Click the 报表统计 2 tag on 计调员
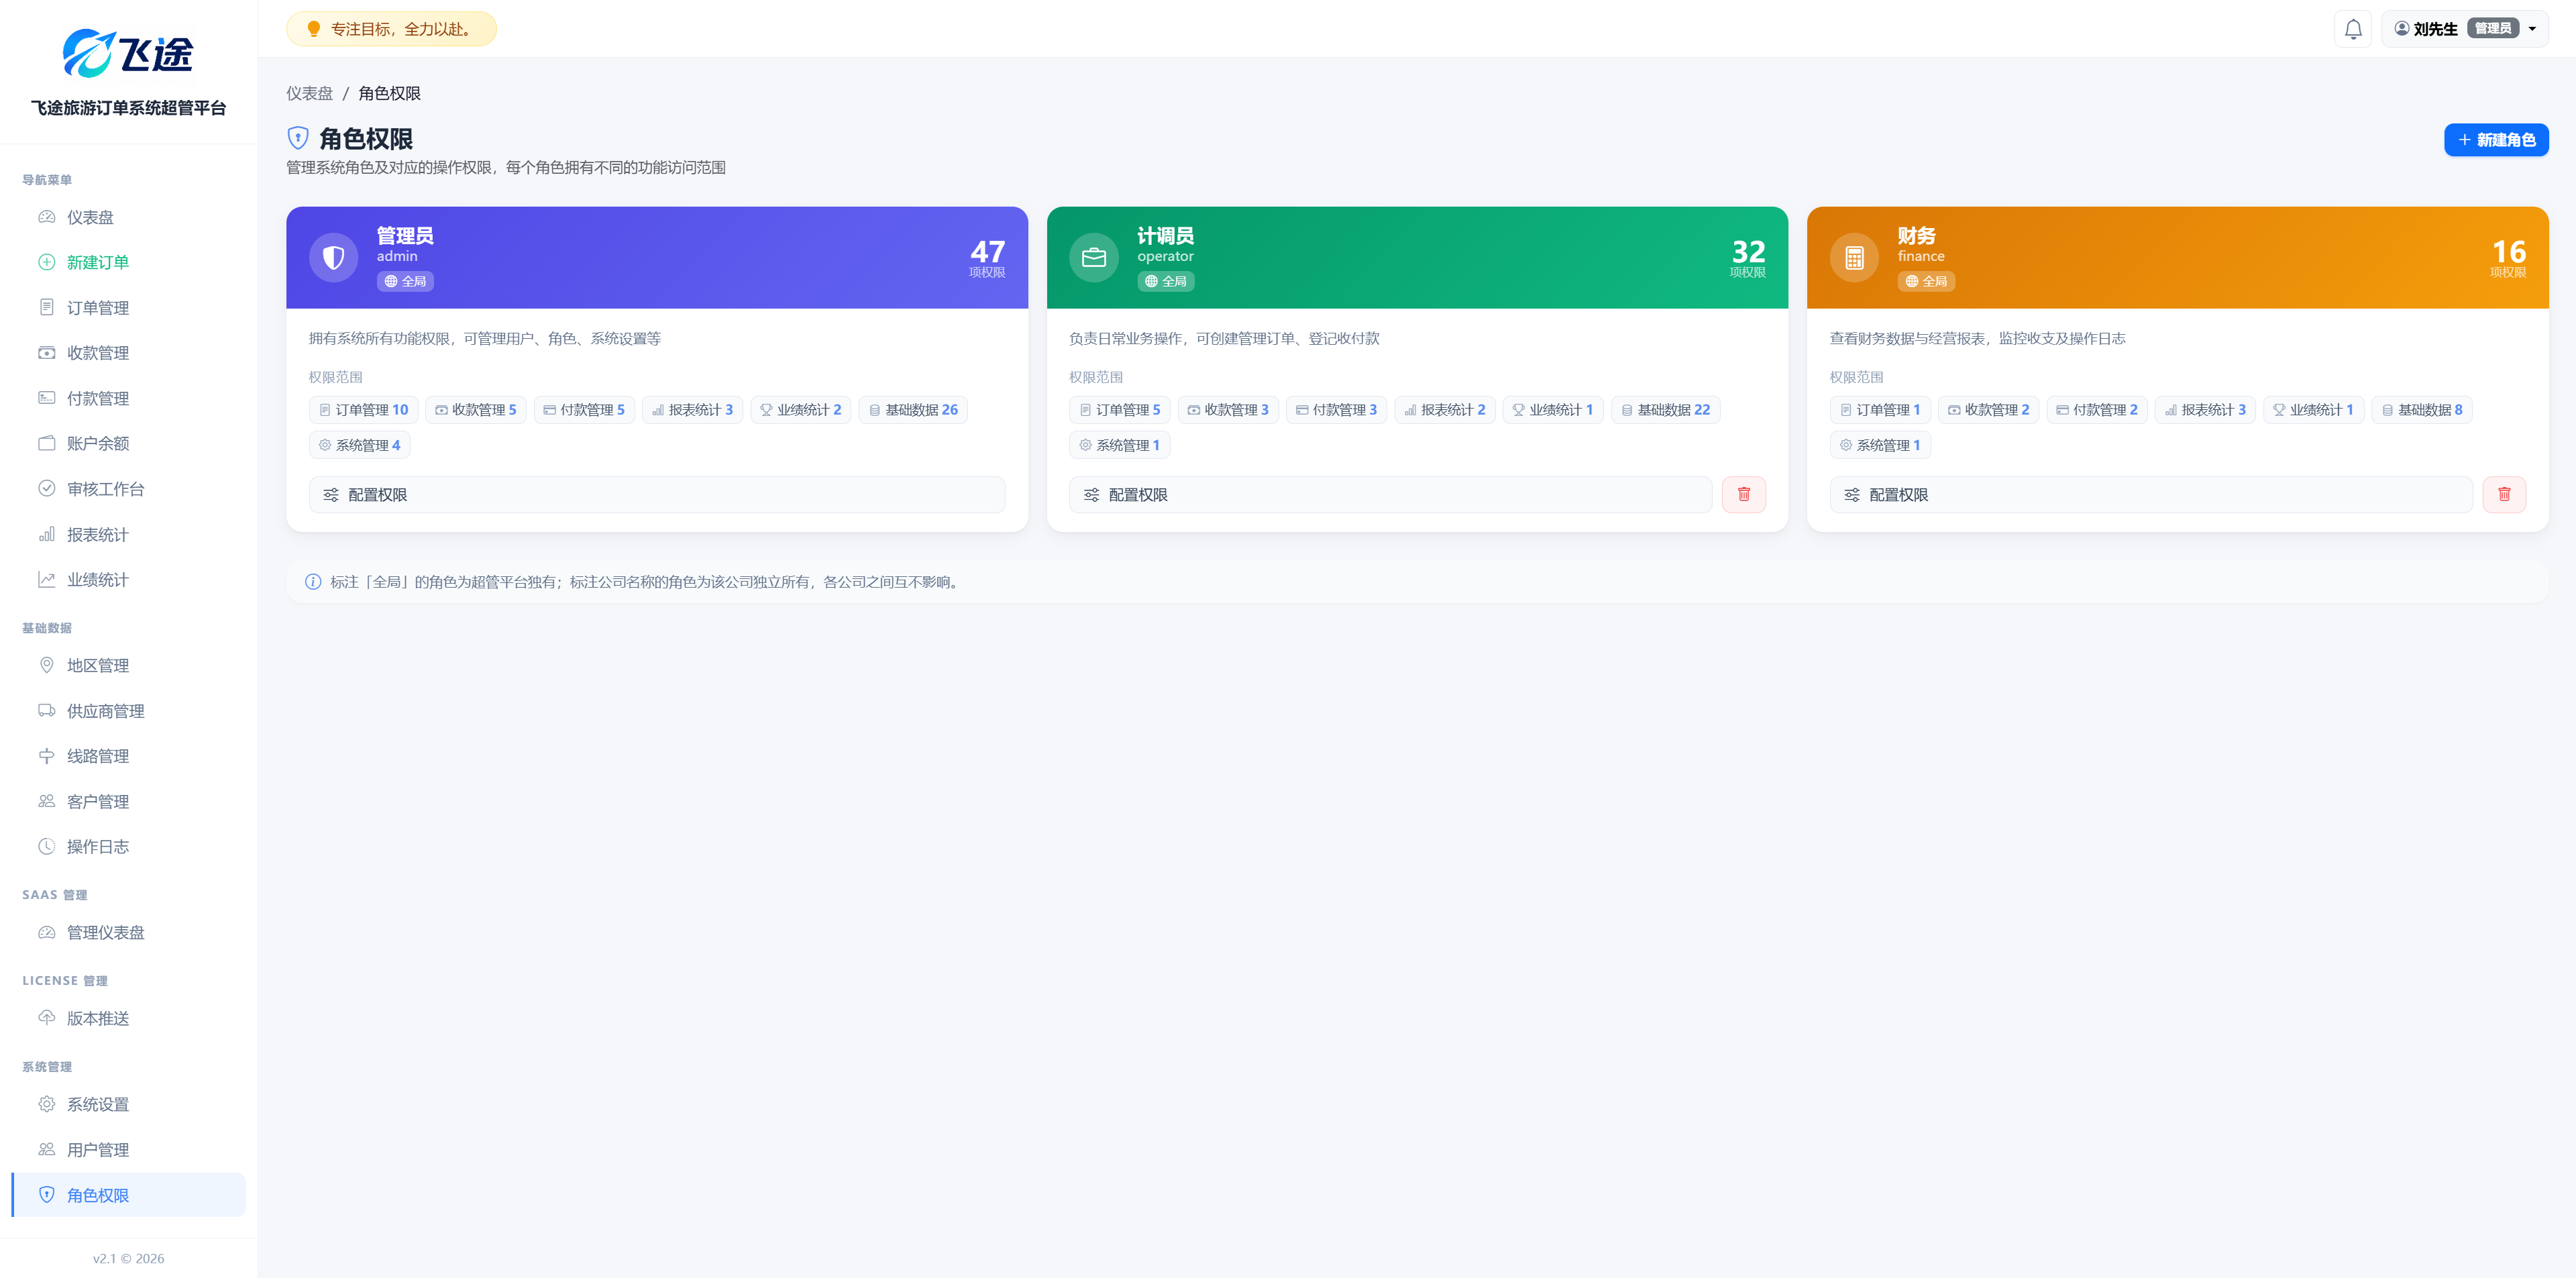 click(x=1445, y=410)
